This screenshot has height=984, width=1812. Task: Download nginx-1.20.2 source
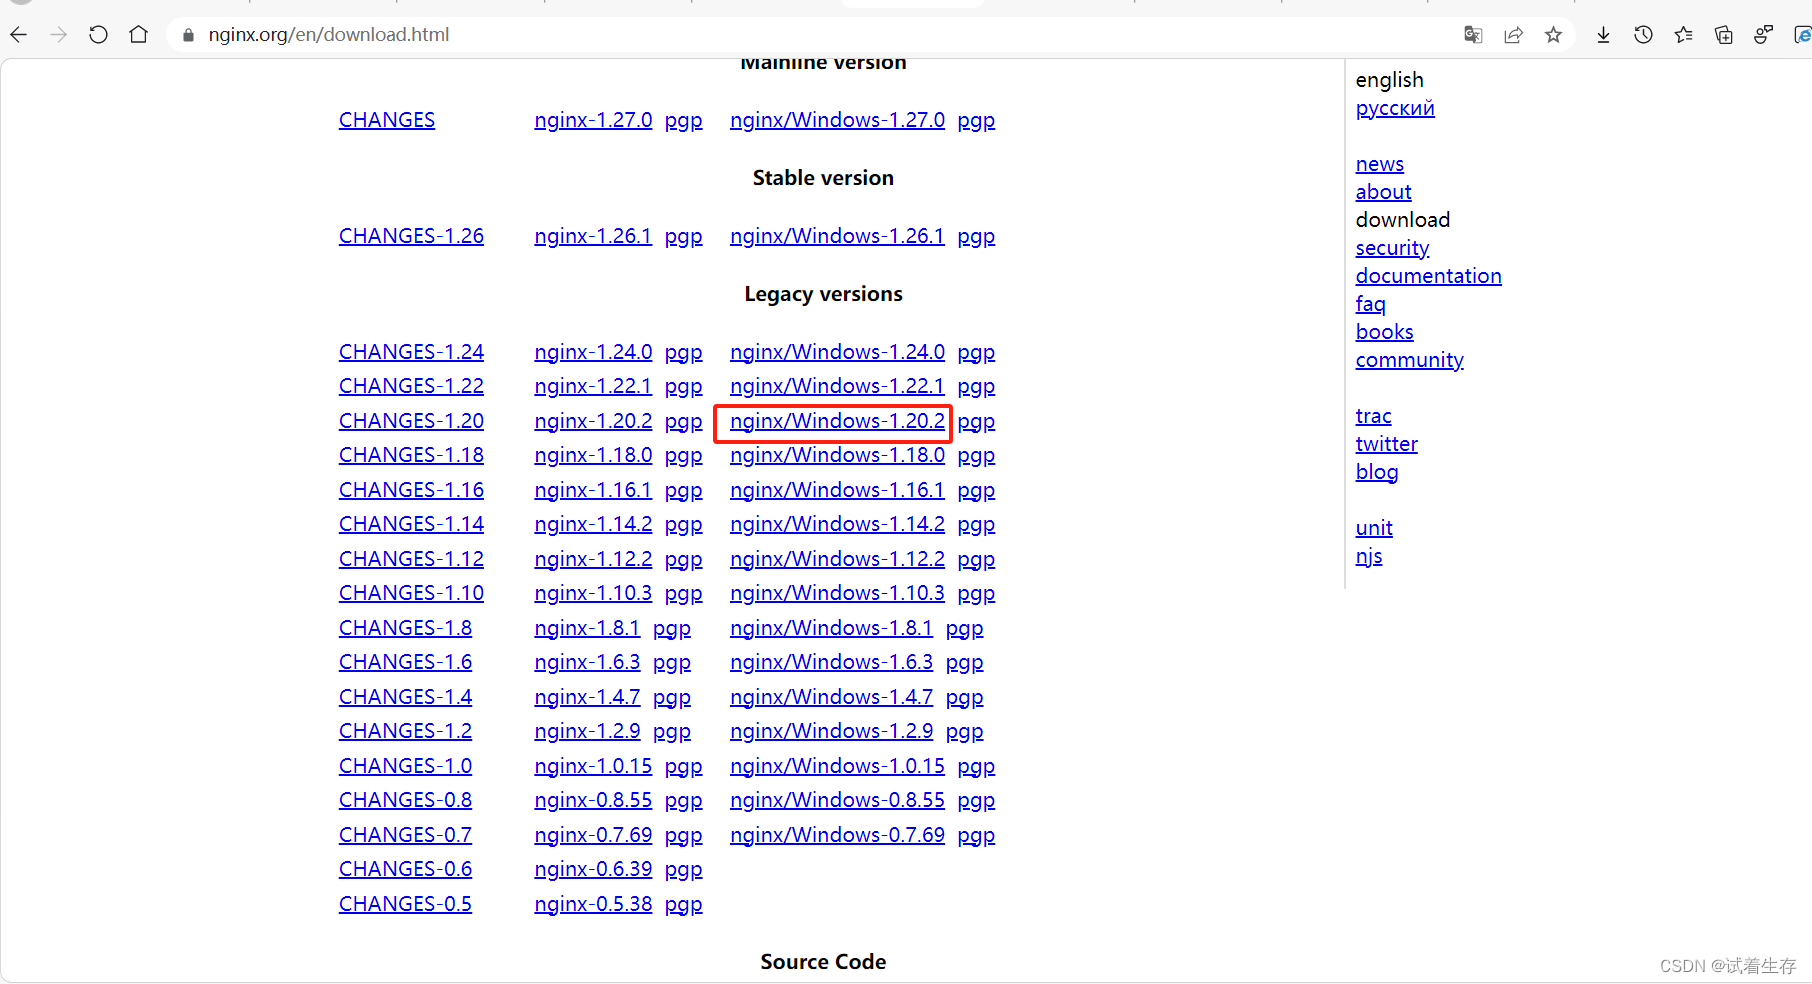pos(593,421)
